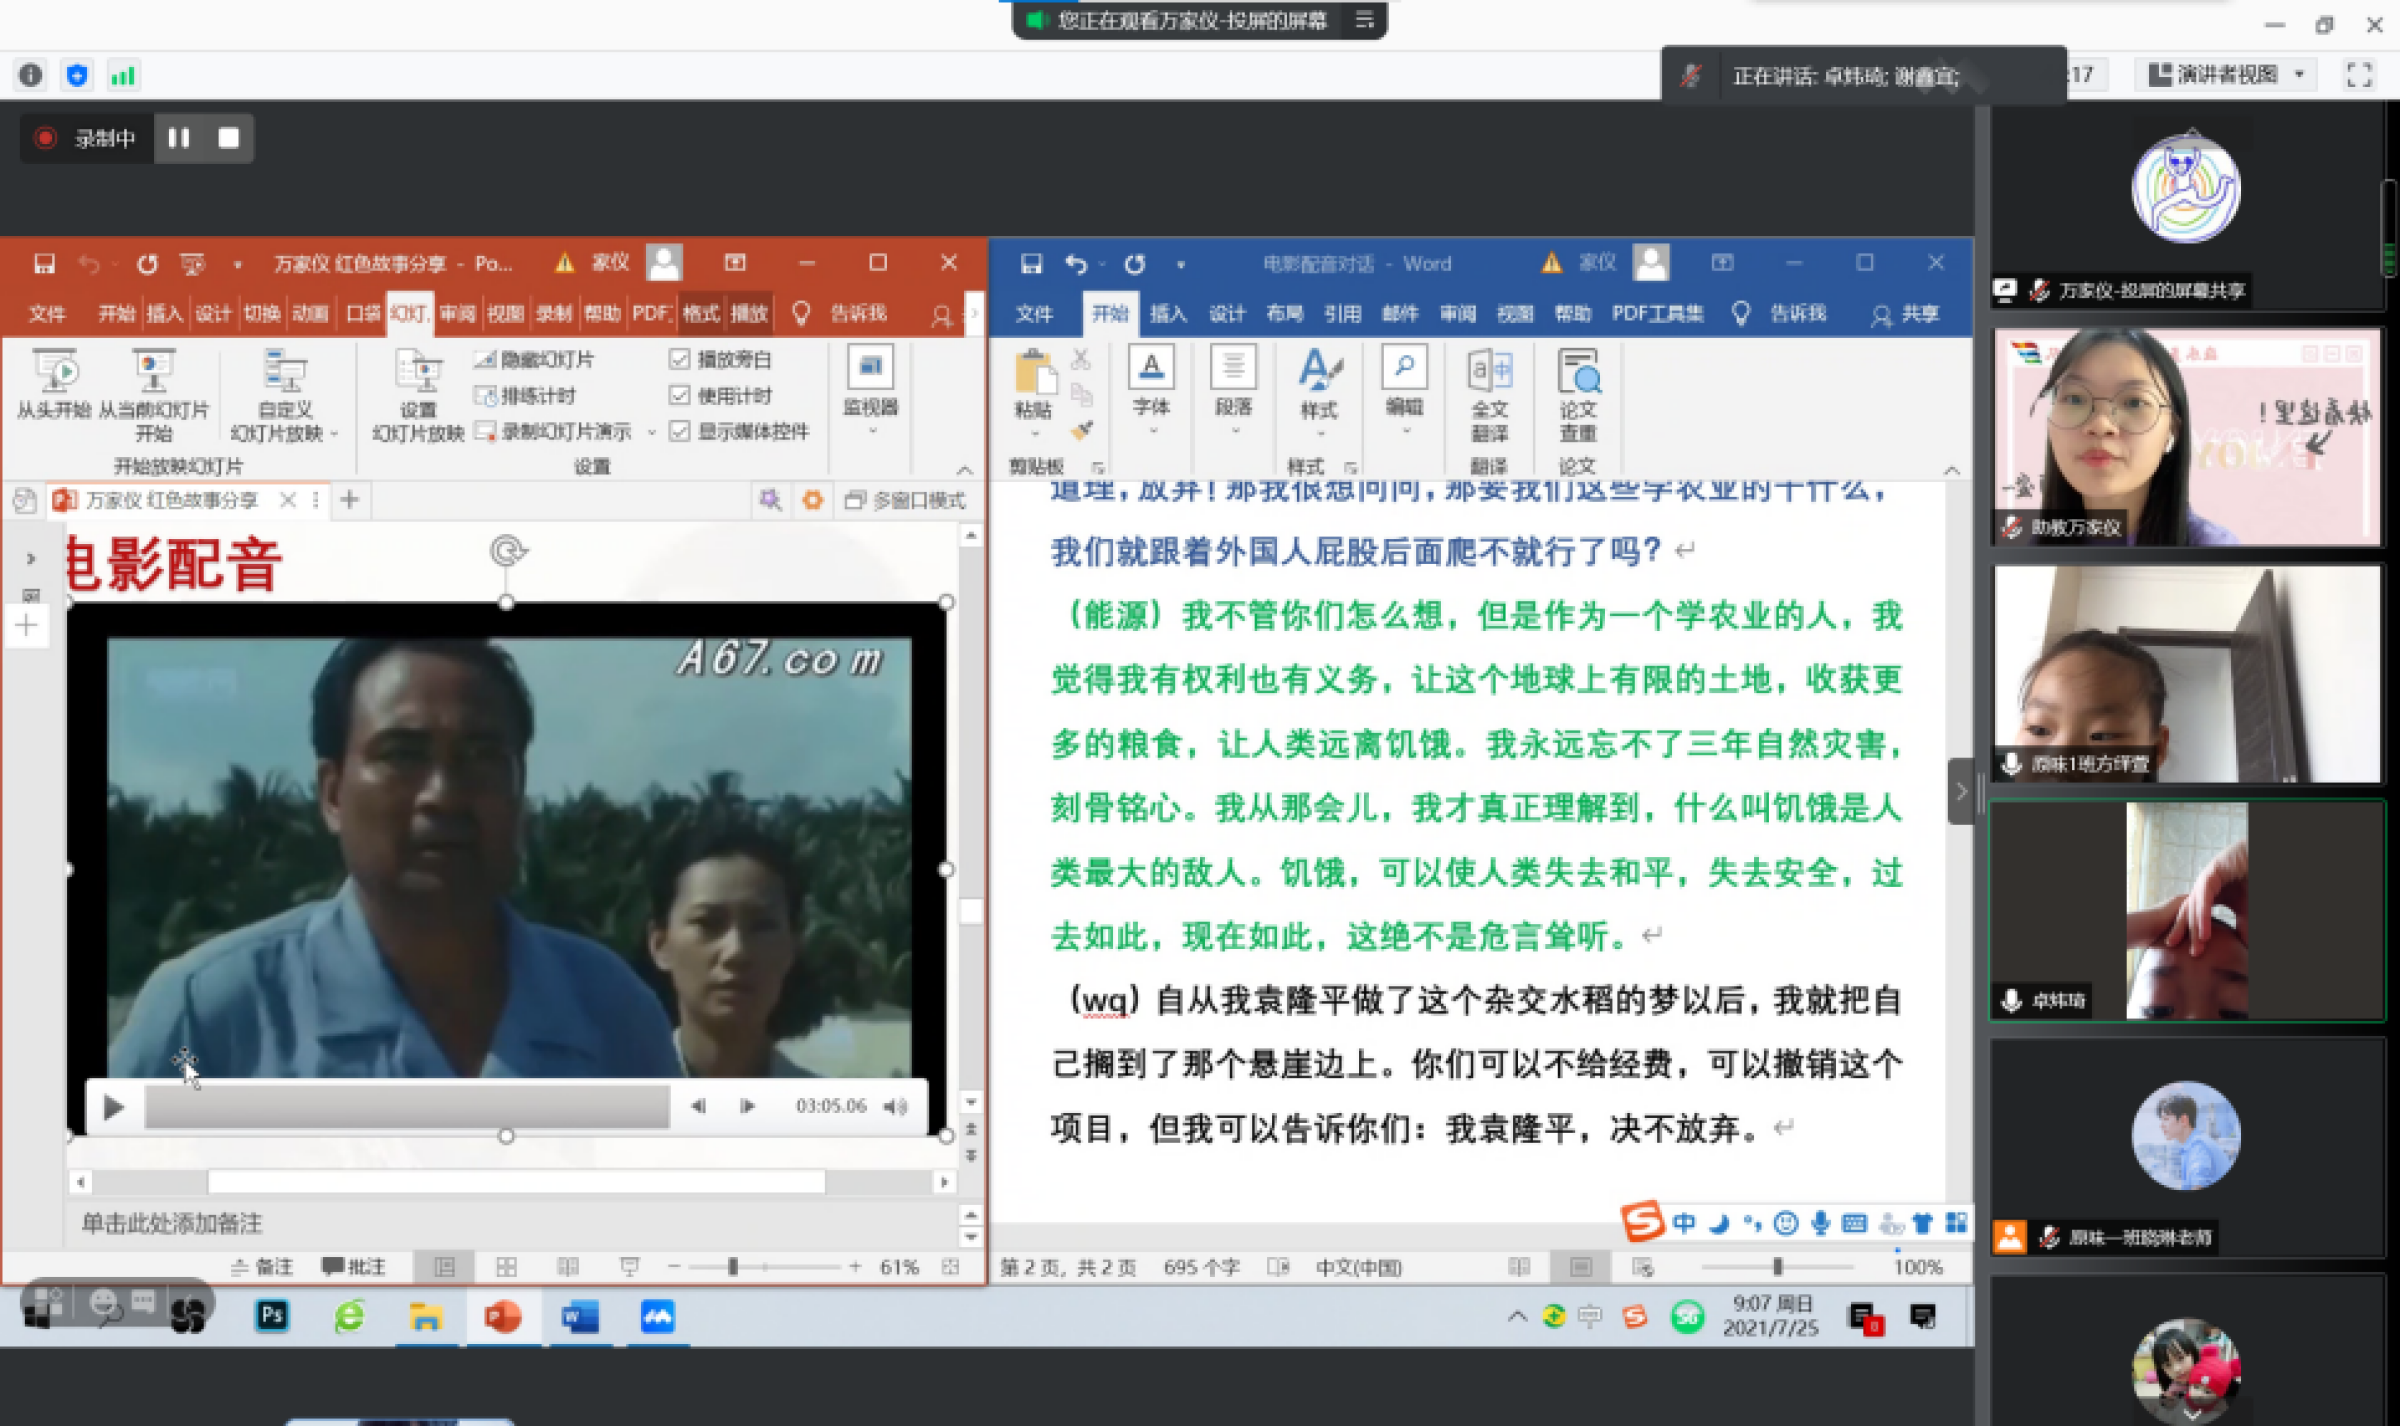2400x1426 pixels.
Task: Switch PowerPoint to slide sorter view
Action: click(506, 1267)
